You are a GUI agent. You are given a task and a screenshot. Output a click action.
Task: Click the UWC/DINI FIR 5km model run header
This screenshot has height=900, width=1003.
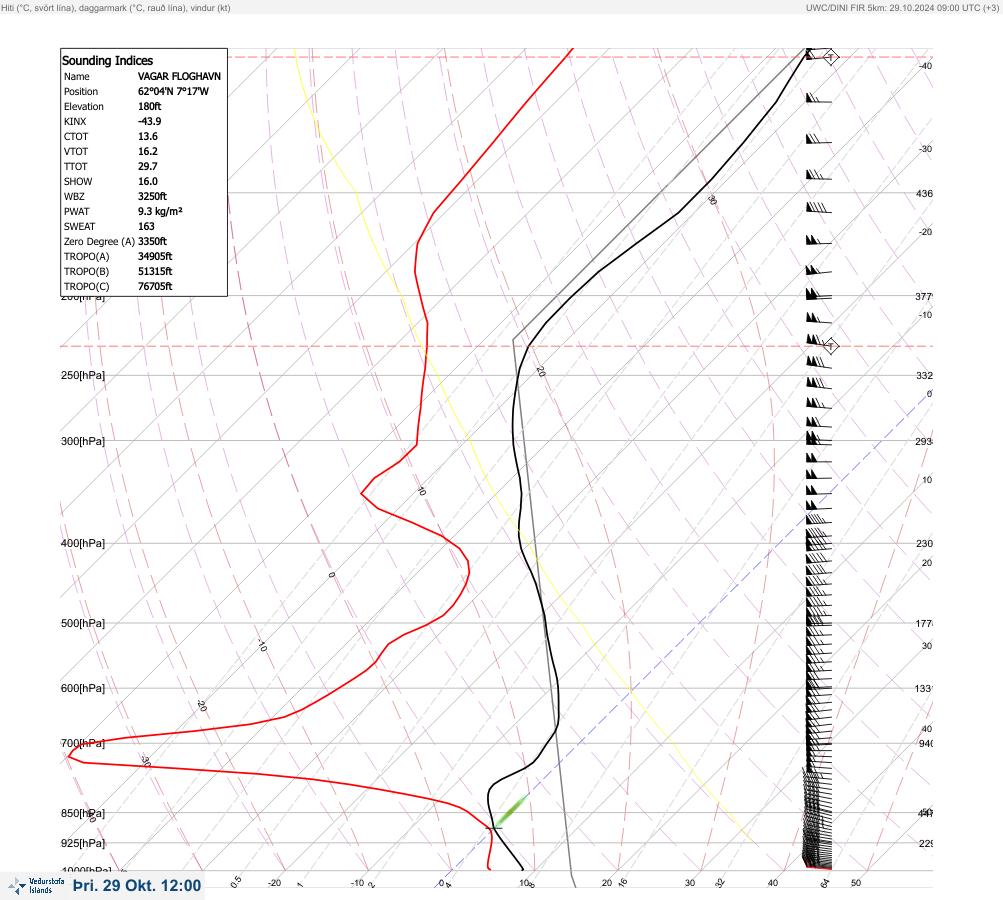pos(903,8)
